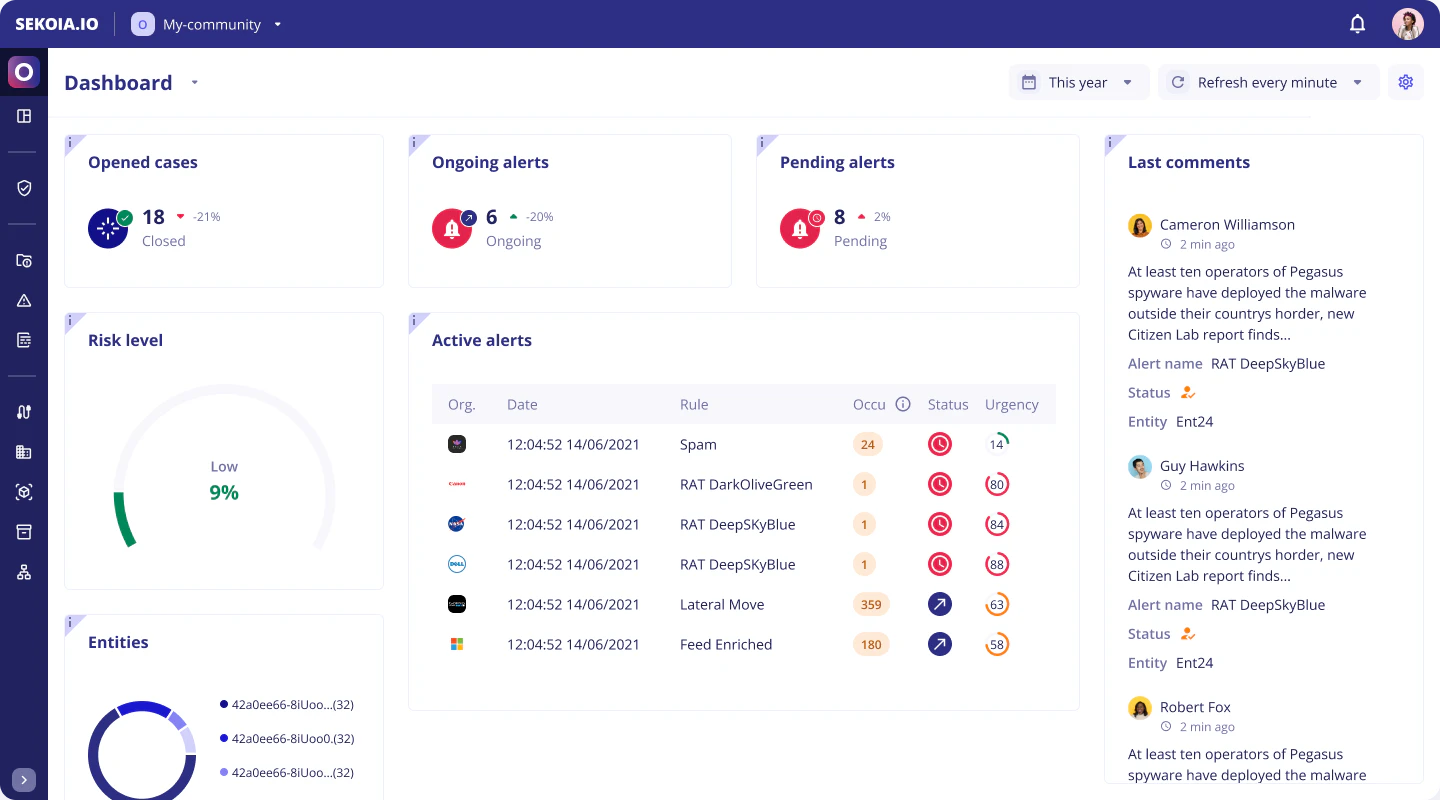The image size is (1440, 800).
Task: Click the urgency ring showing 80
Action: tap(997, 484)
